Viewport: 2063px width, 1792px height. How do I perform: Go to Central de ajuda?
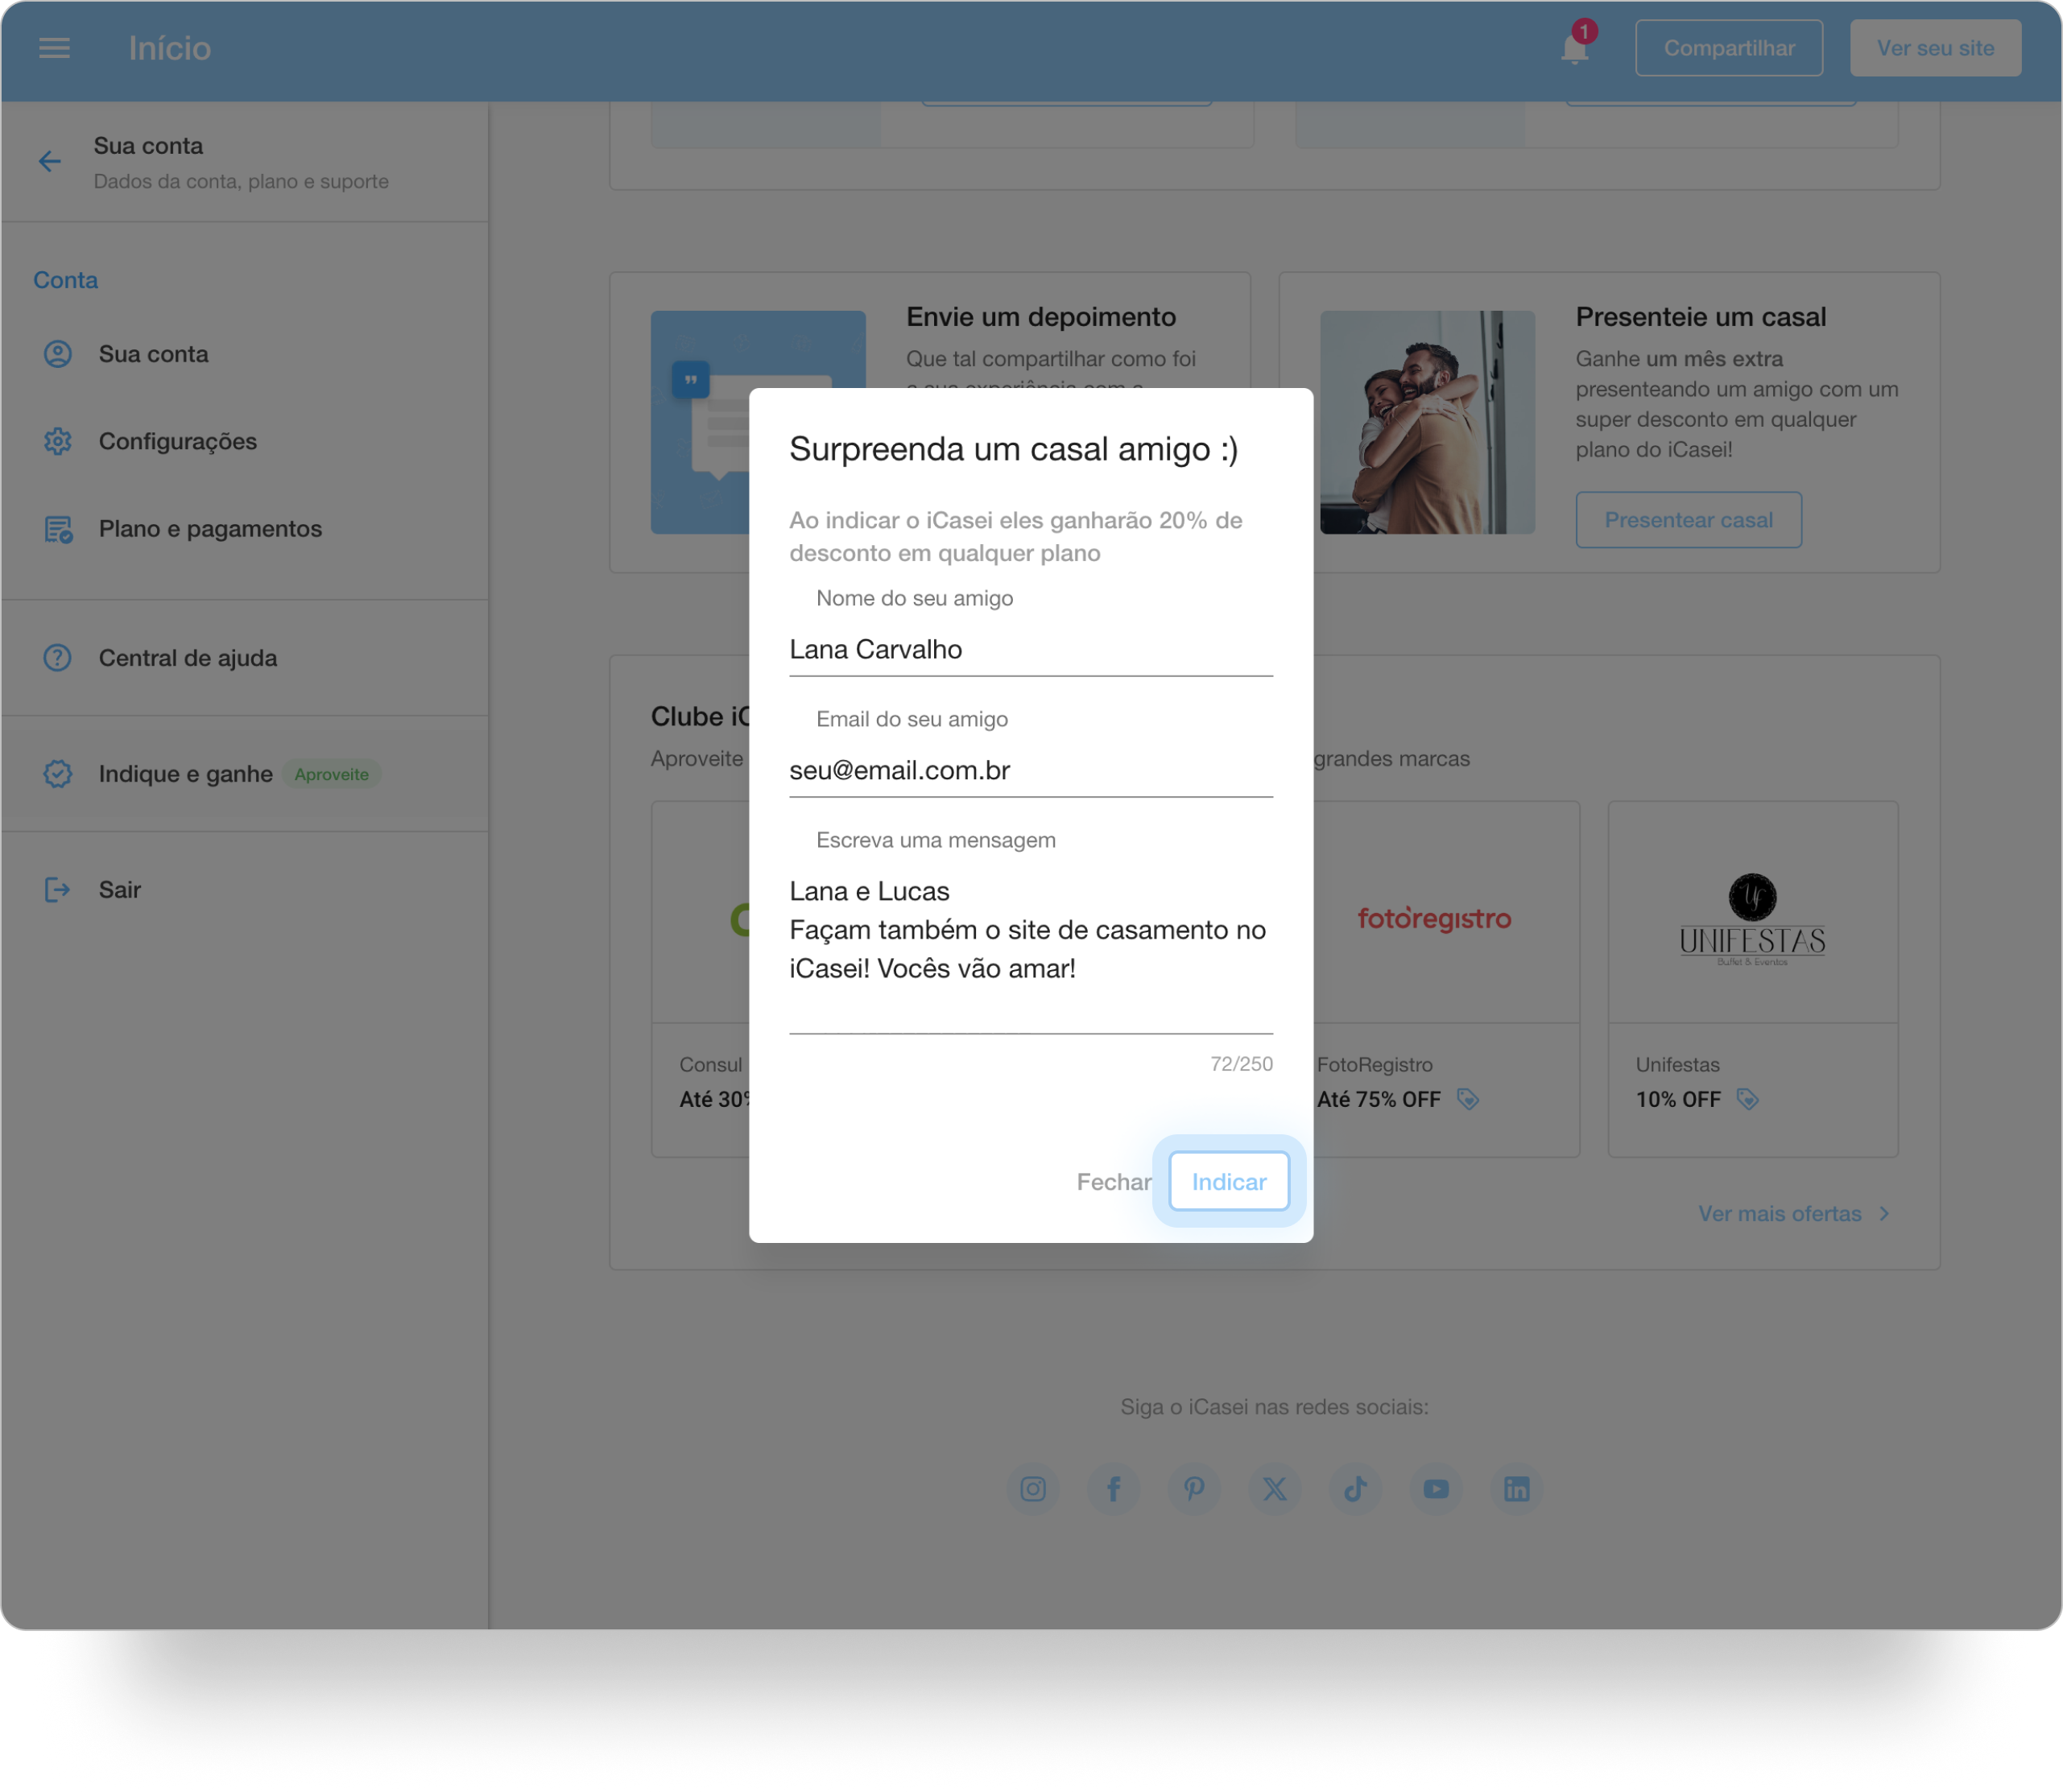pos(187,658)
